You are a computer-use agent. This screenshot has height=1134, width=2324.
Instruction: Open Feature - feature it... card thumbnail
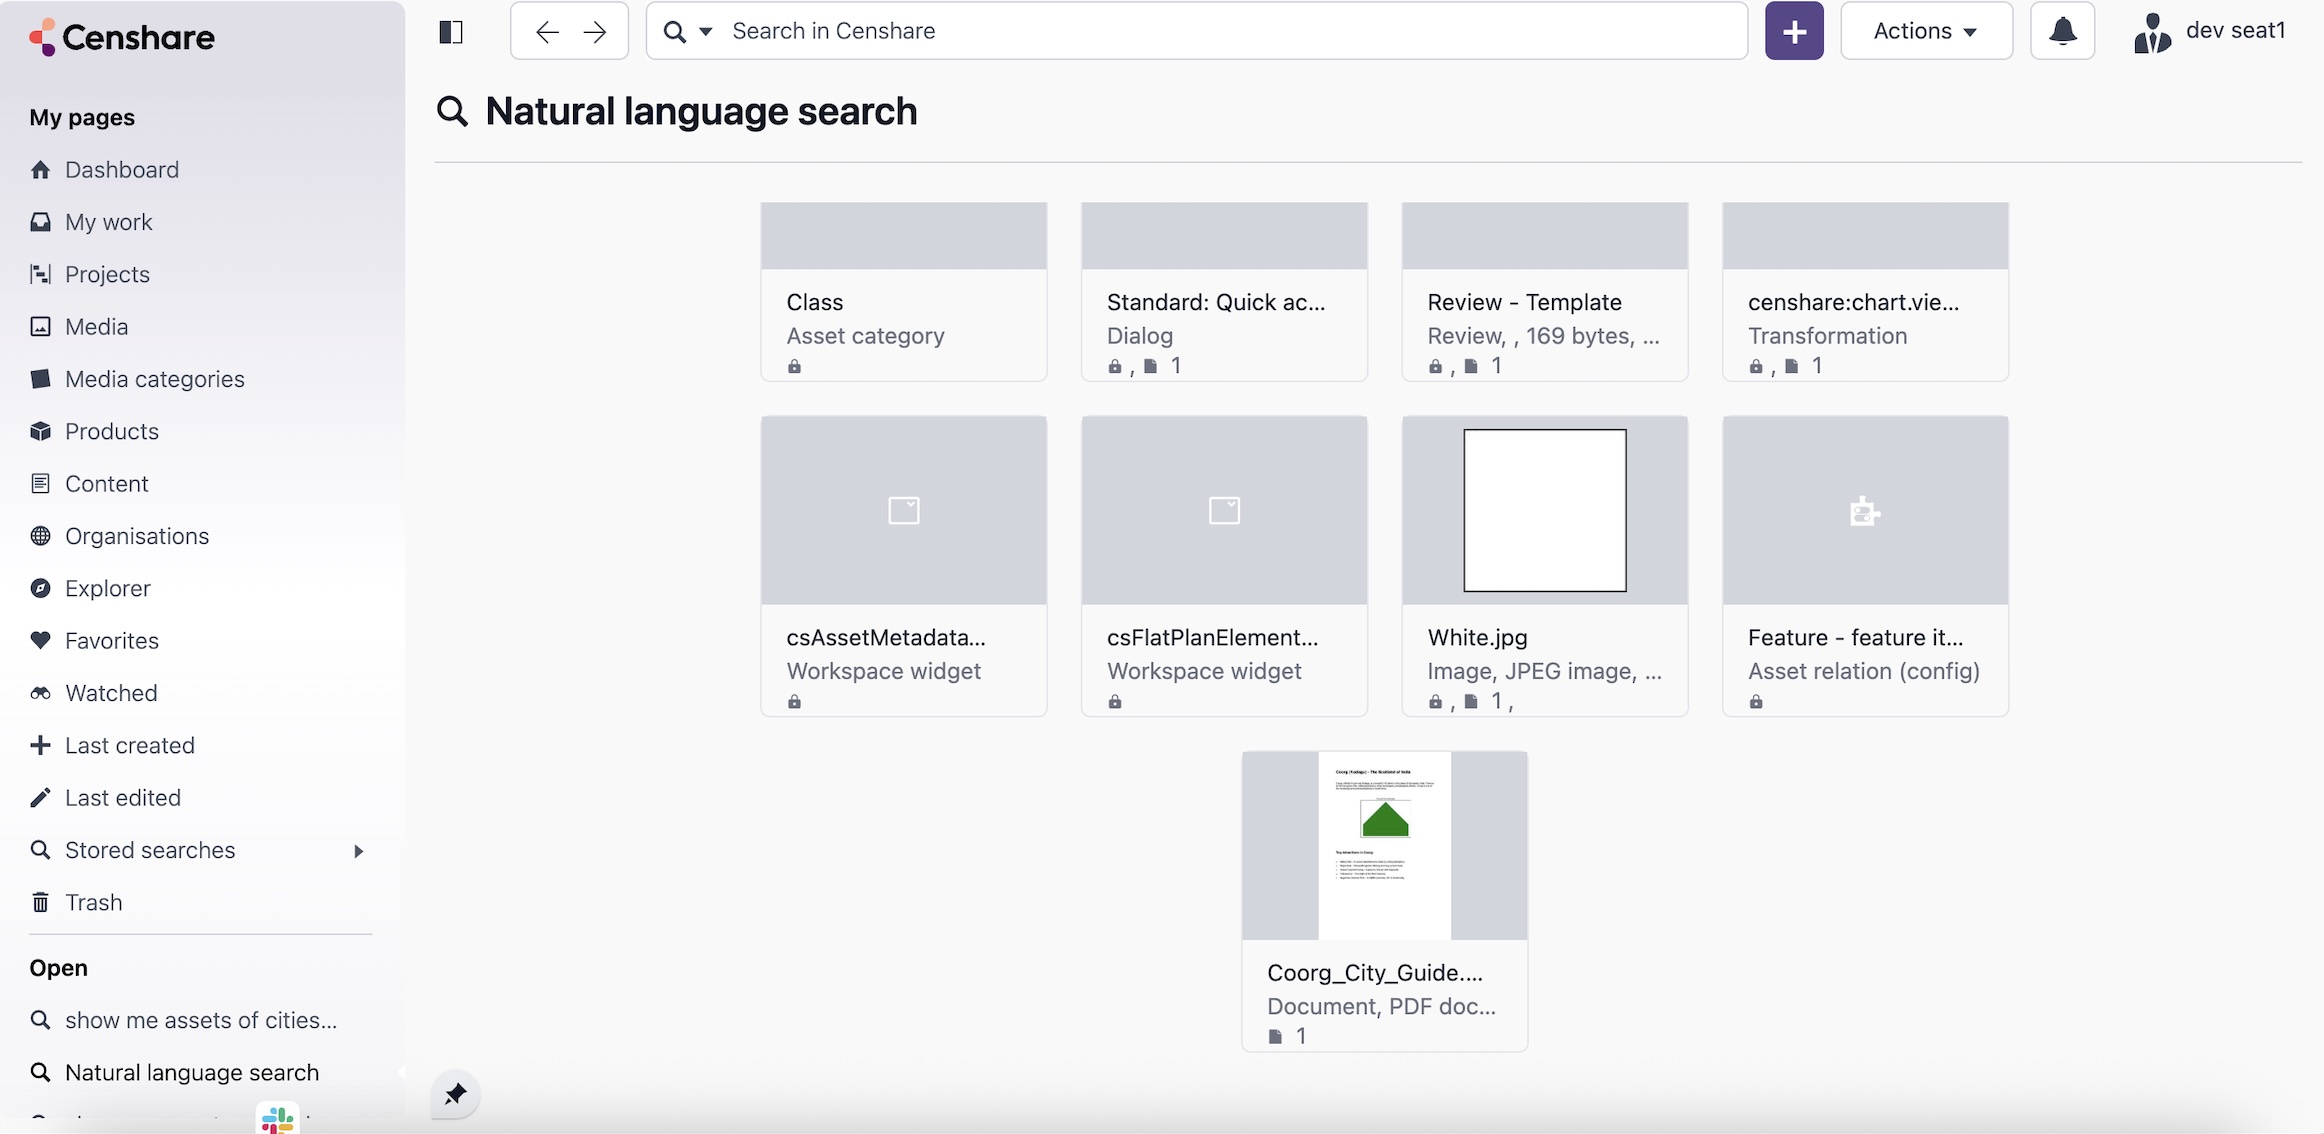click(1865, 510)
